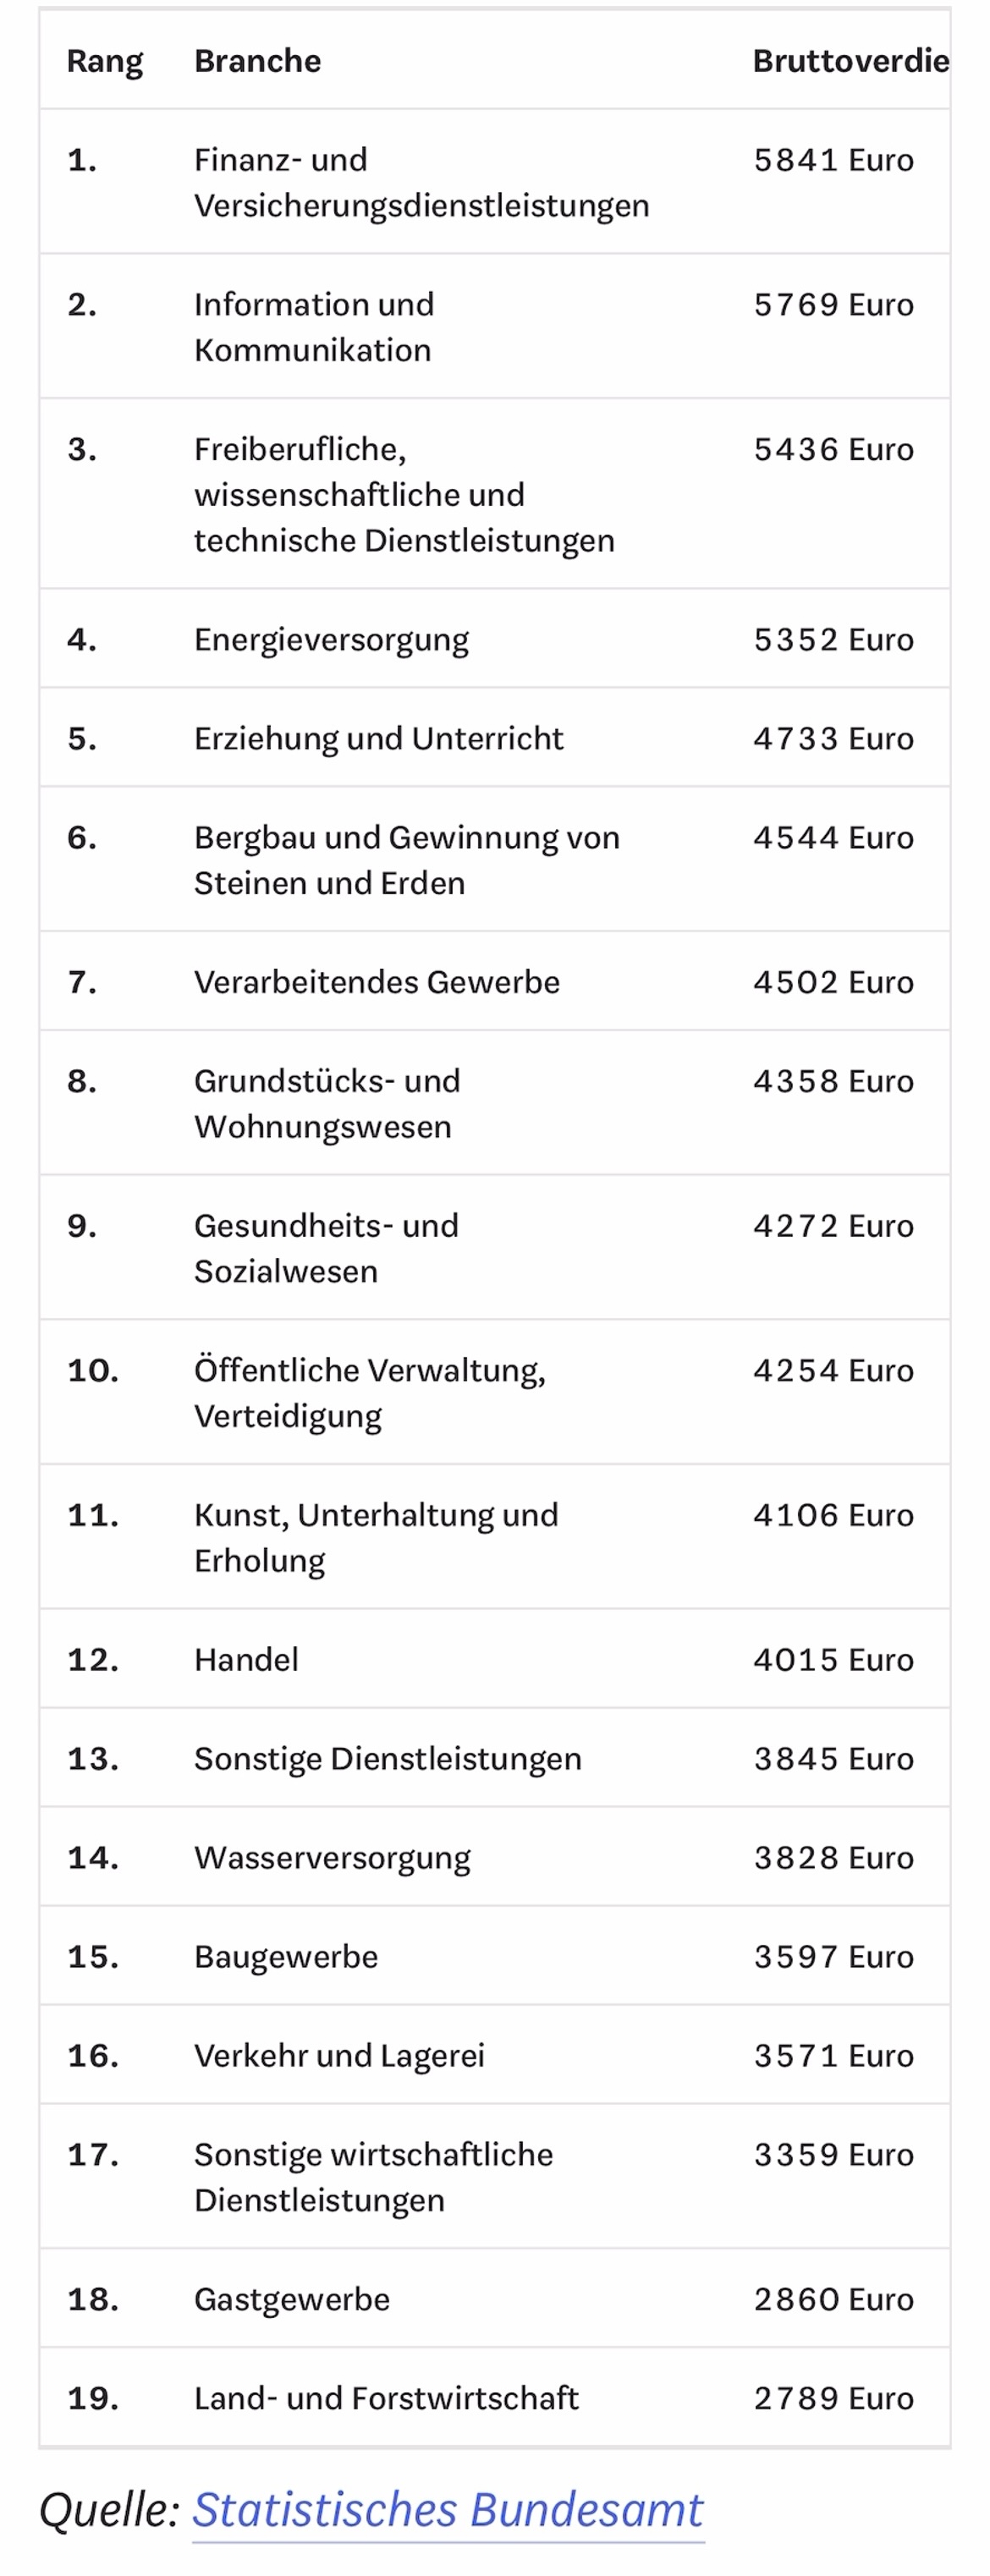The width and height of the screenshot is (990, 2576).
Task: Click the Handel branch entry
Action: pos(246,1659)
